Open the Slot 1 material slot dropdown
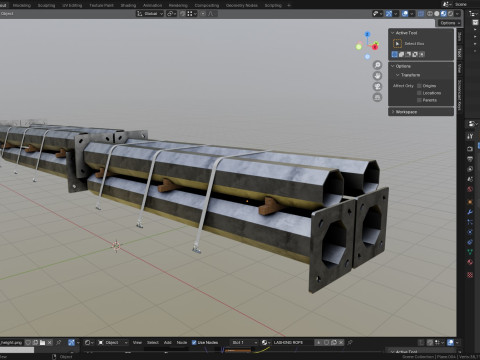Image resolution: width=480 pixels, height=360 pixels. 245,342
